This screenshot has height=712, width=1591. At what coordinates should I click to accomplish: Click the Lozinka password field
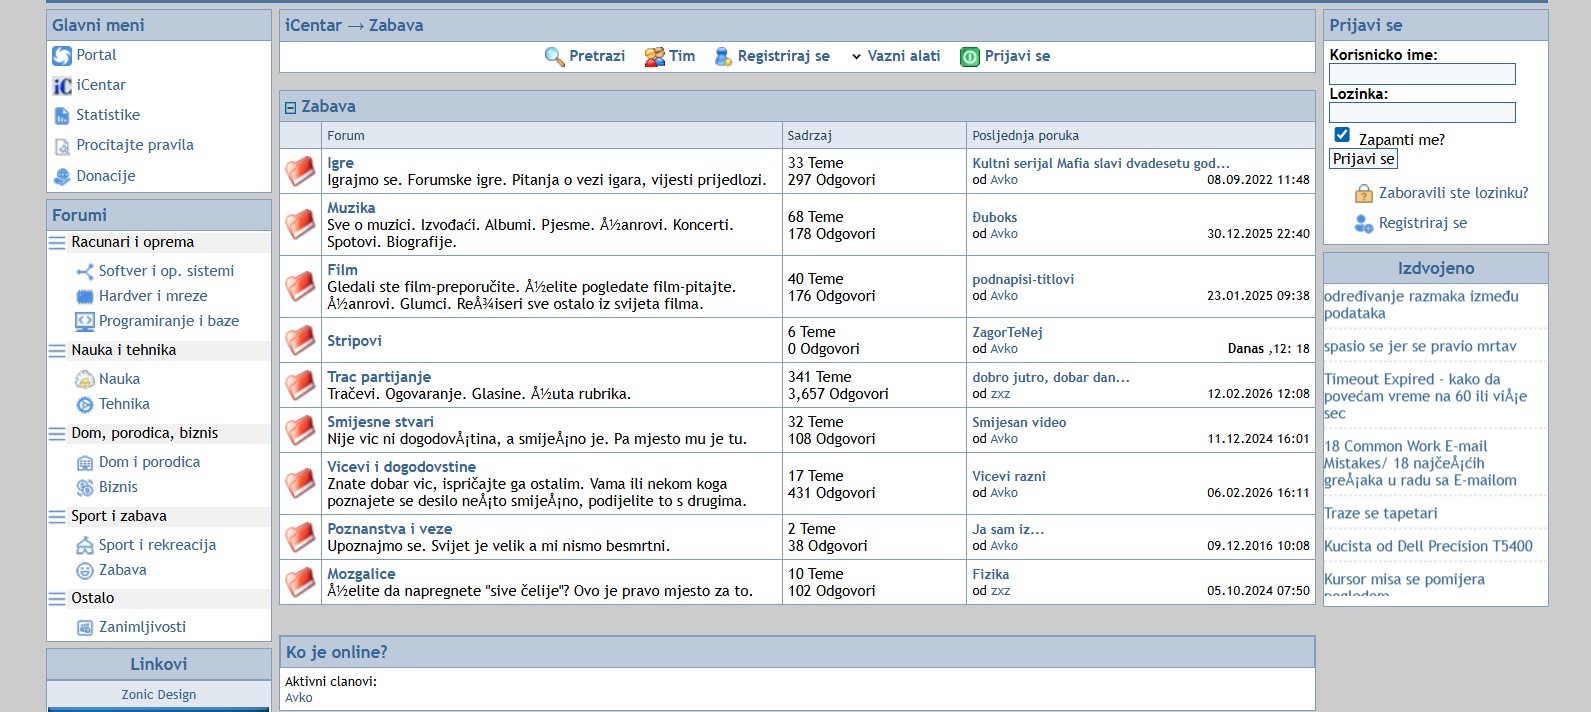tap(1421, 113)
